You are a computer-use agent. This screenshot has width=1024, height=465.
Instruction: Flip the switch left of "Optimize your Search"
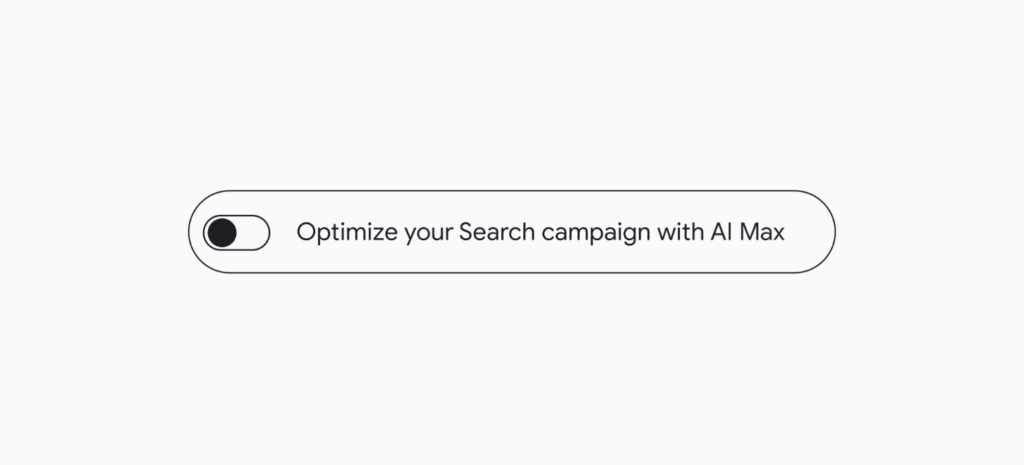click(x=236, y=232)
